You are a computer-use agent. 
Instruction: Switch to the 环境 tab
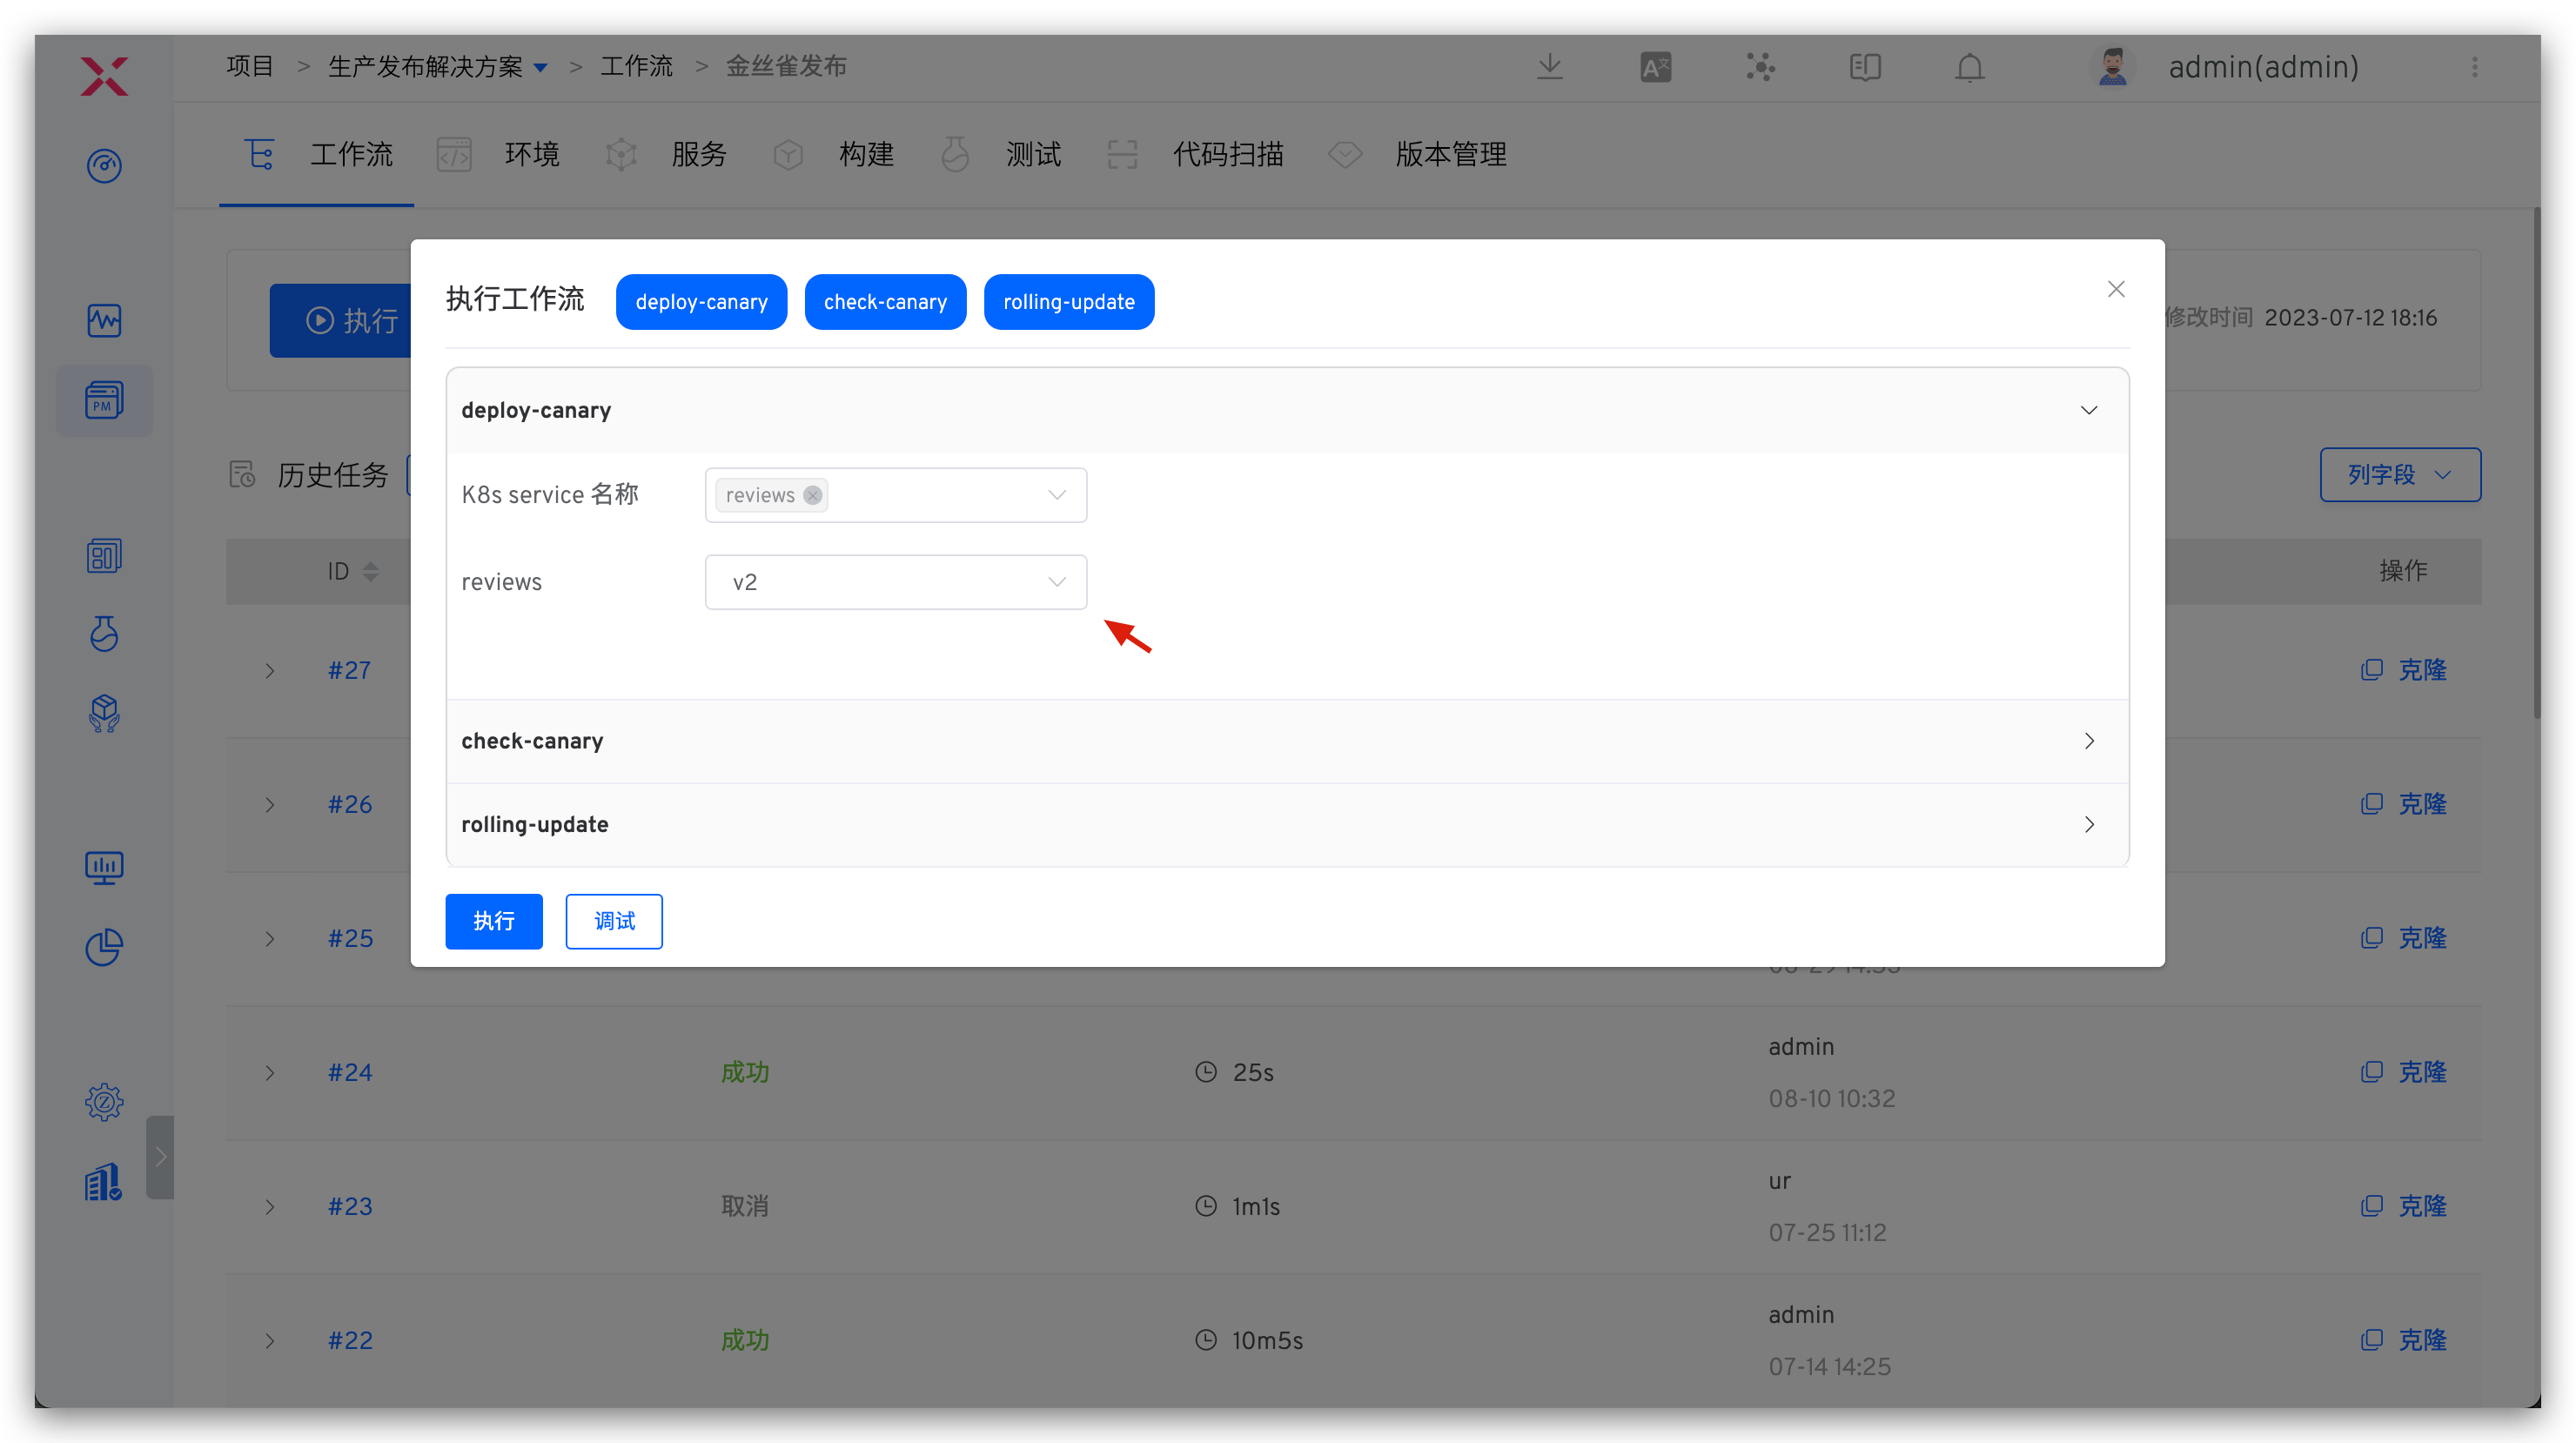point(531,154)
